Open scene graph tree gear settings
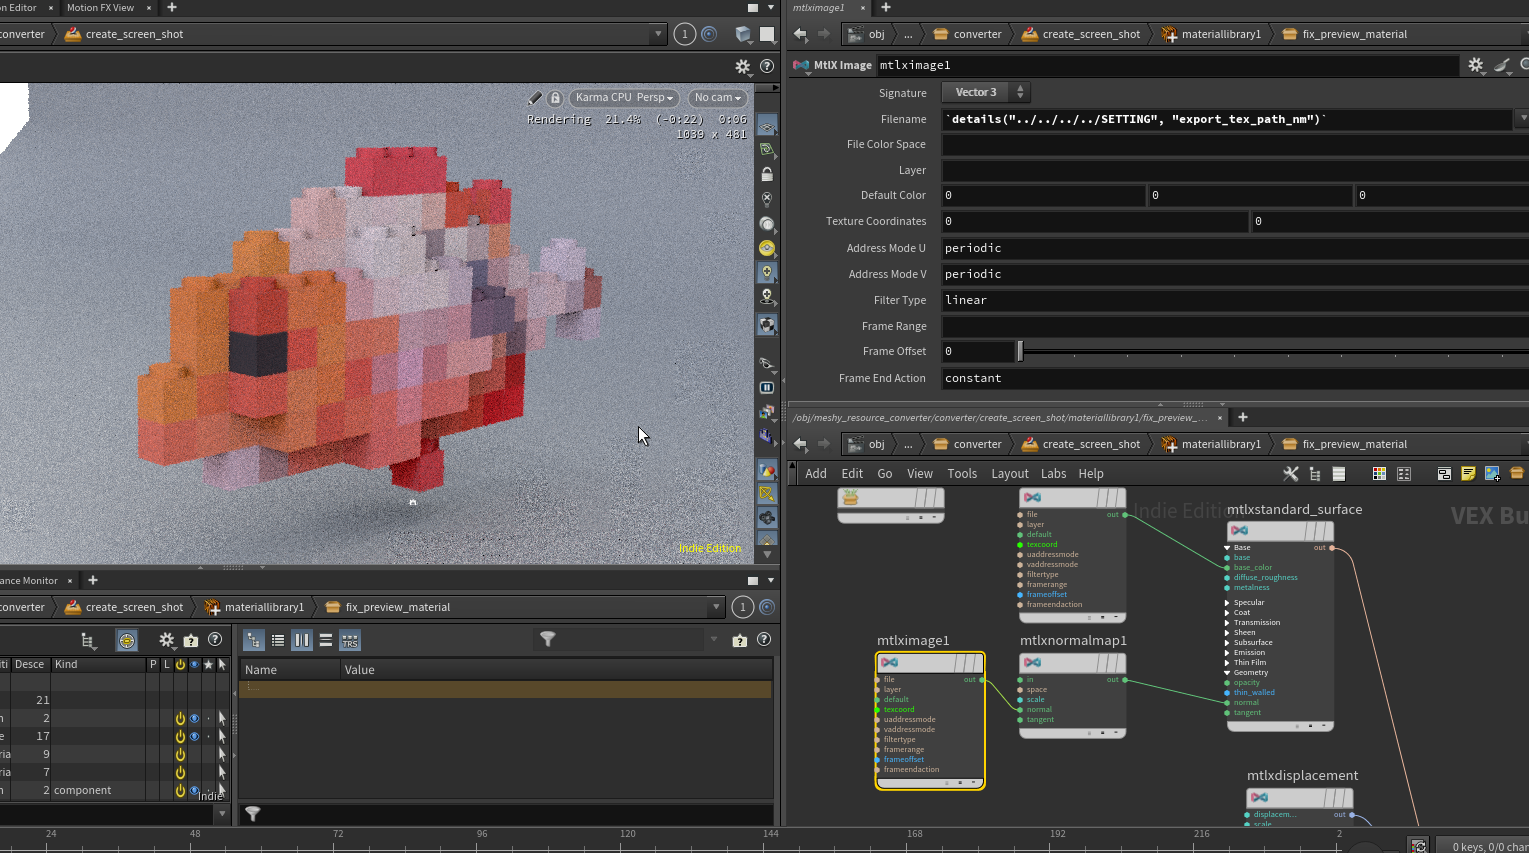 tap(167, 640)
